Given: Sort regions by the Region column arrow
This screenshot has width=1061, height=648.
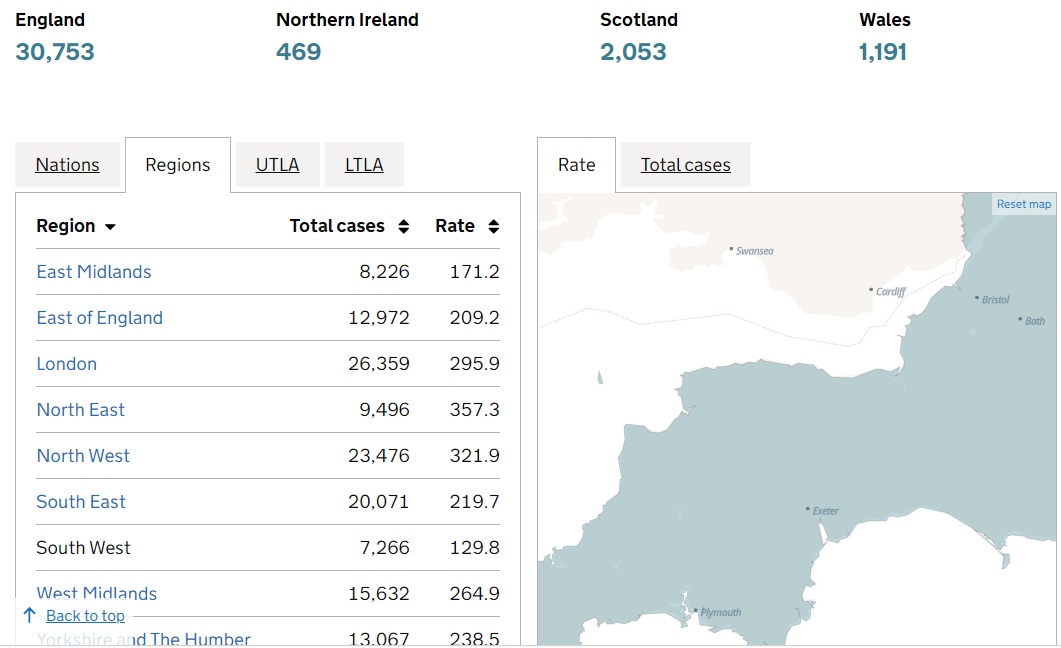Looking at the screenshot, I should coord(110,227).
